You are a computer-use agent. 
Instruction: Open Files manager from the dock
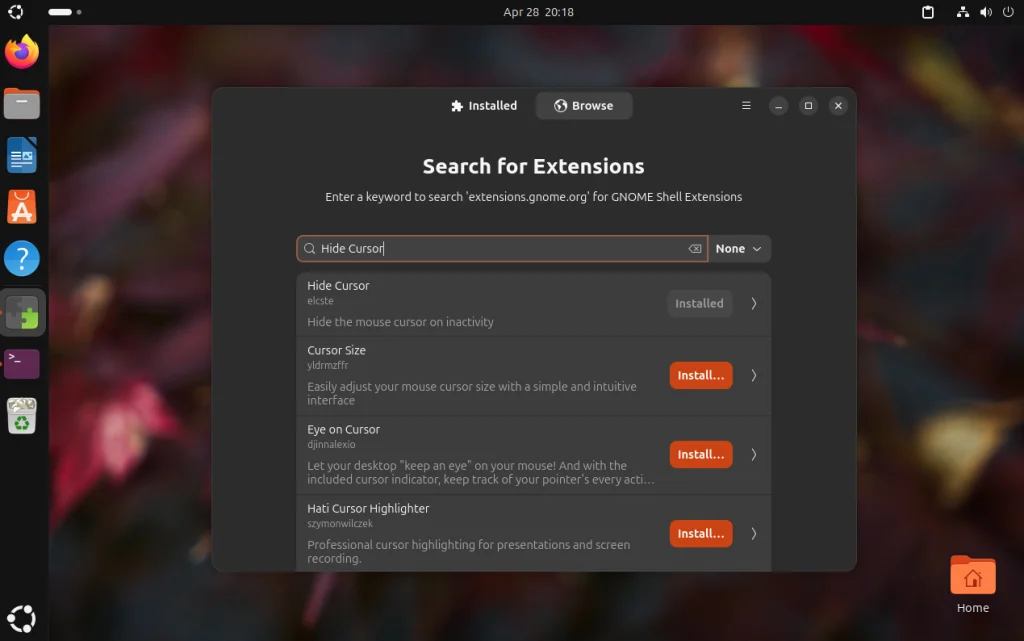click(x=22, y=104)
